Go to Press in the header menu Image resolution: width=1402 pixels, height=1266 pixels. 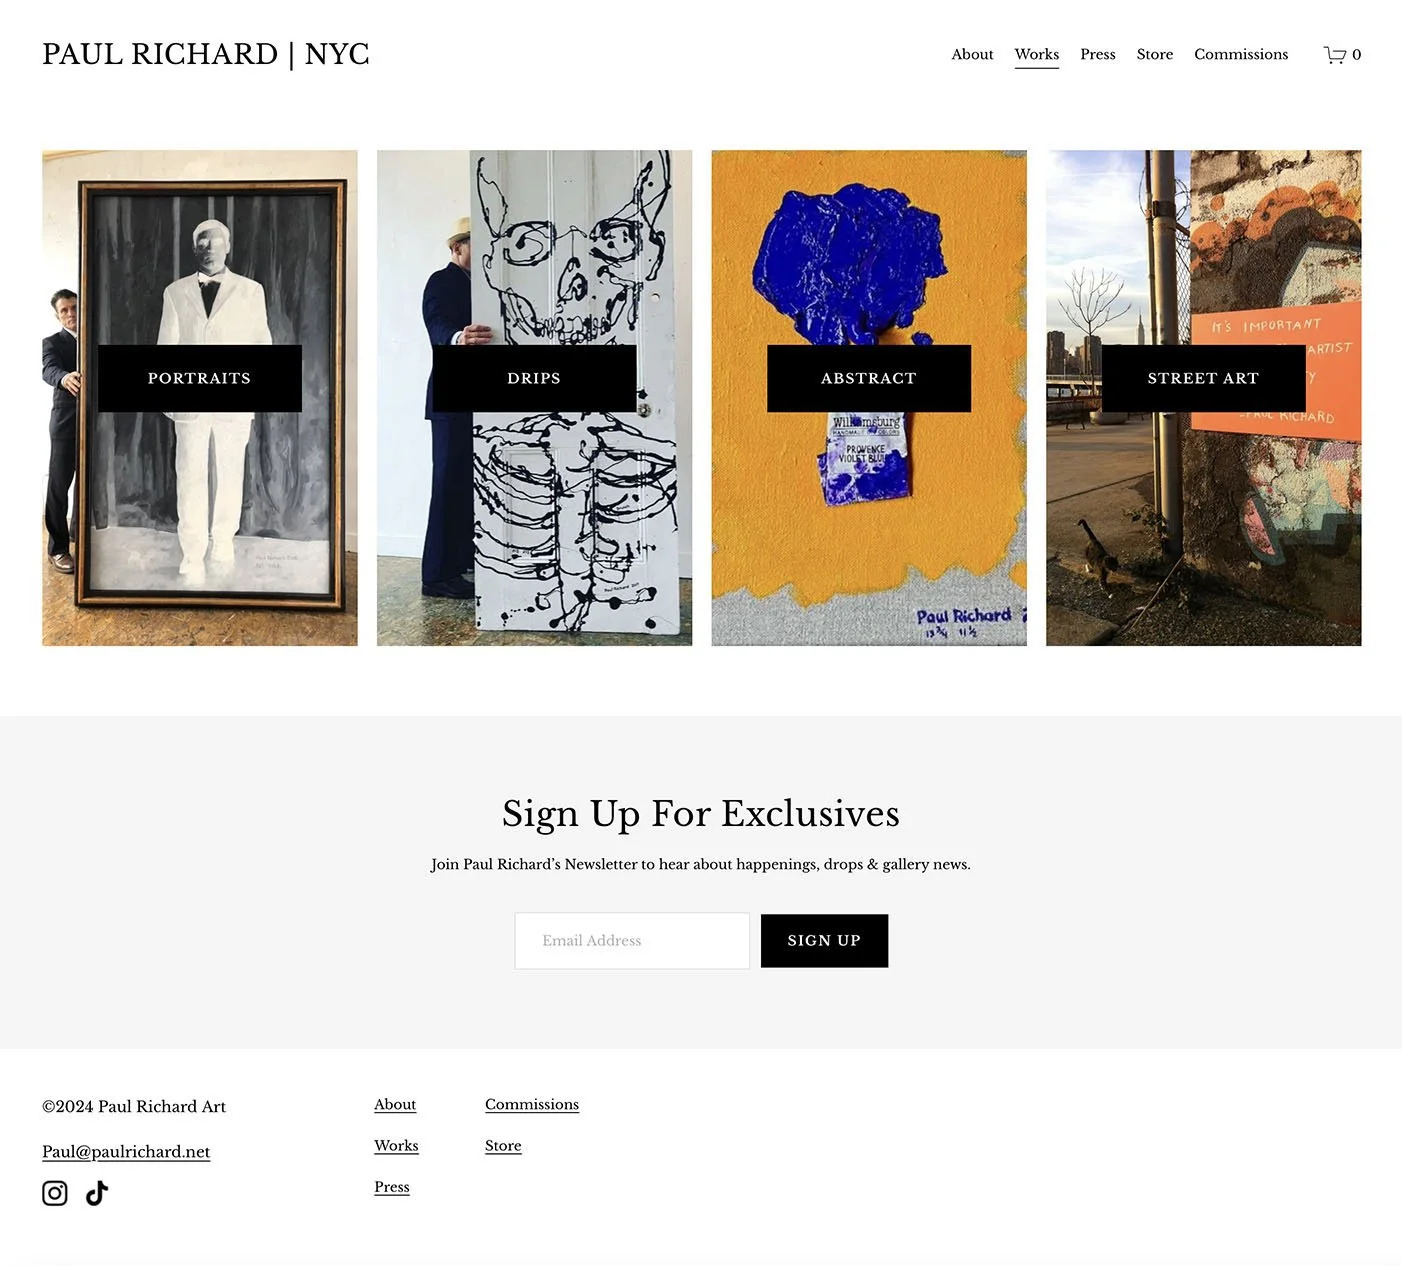point(1097,54)
